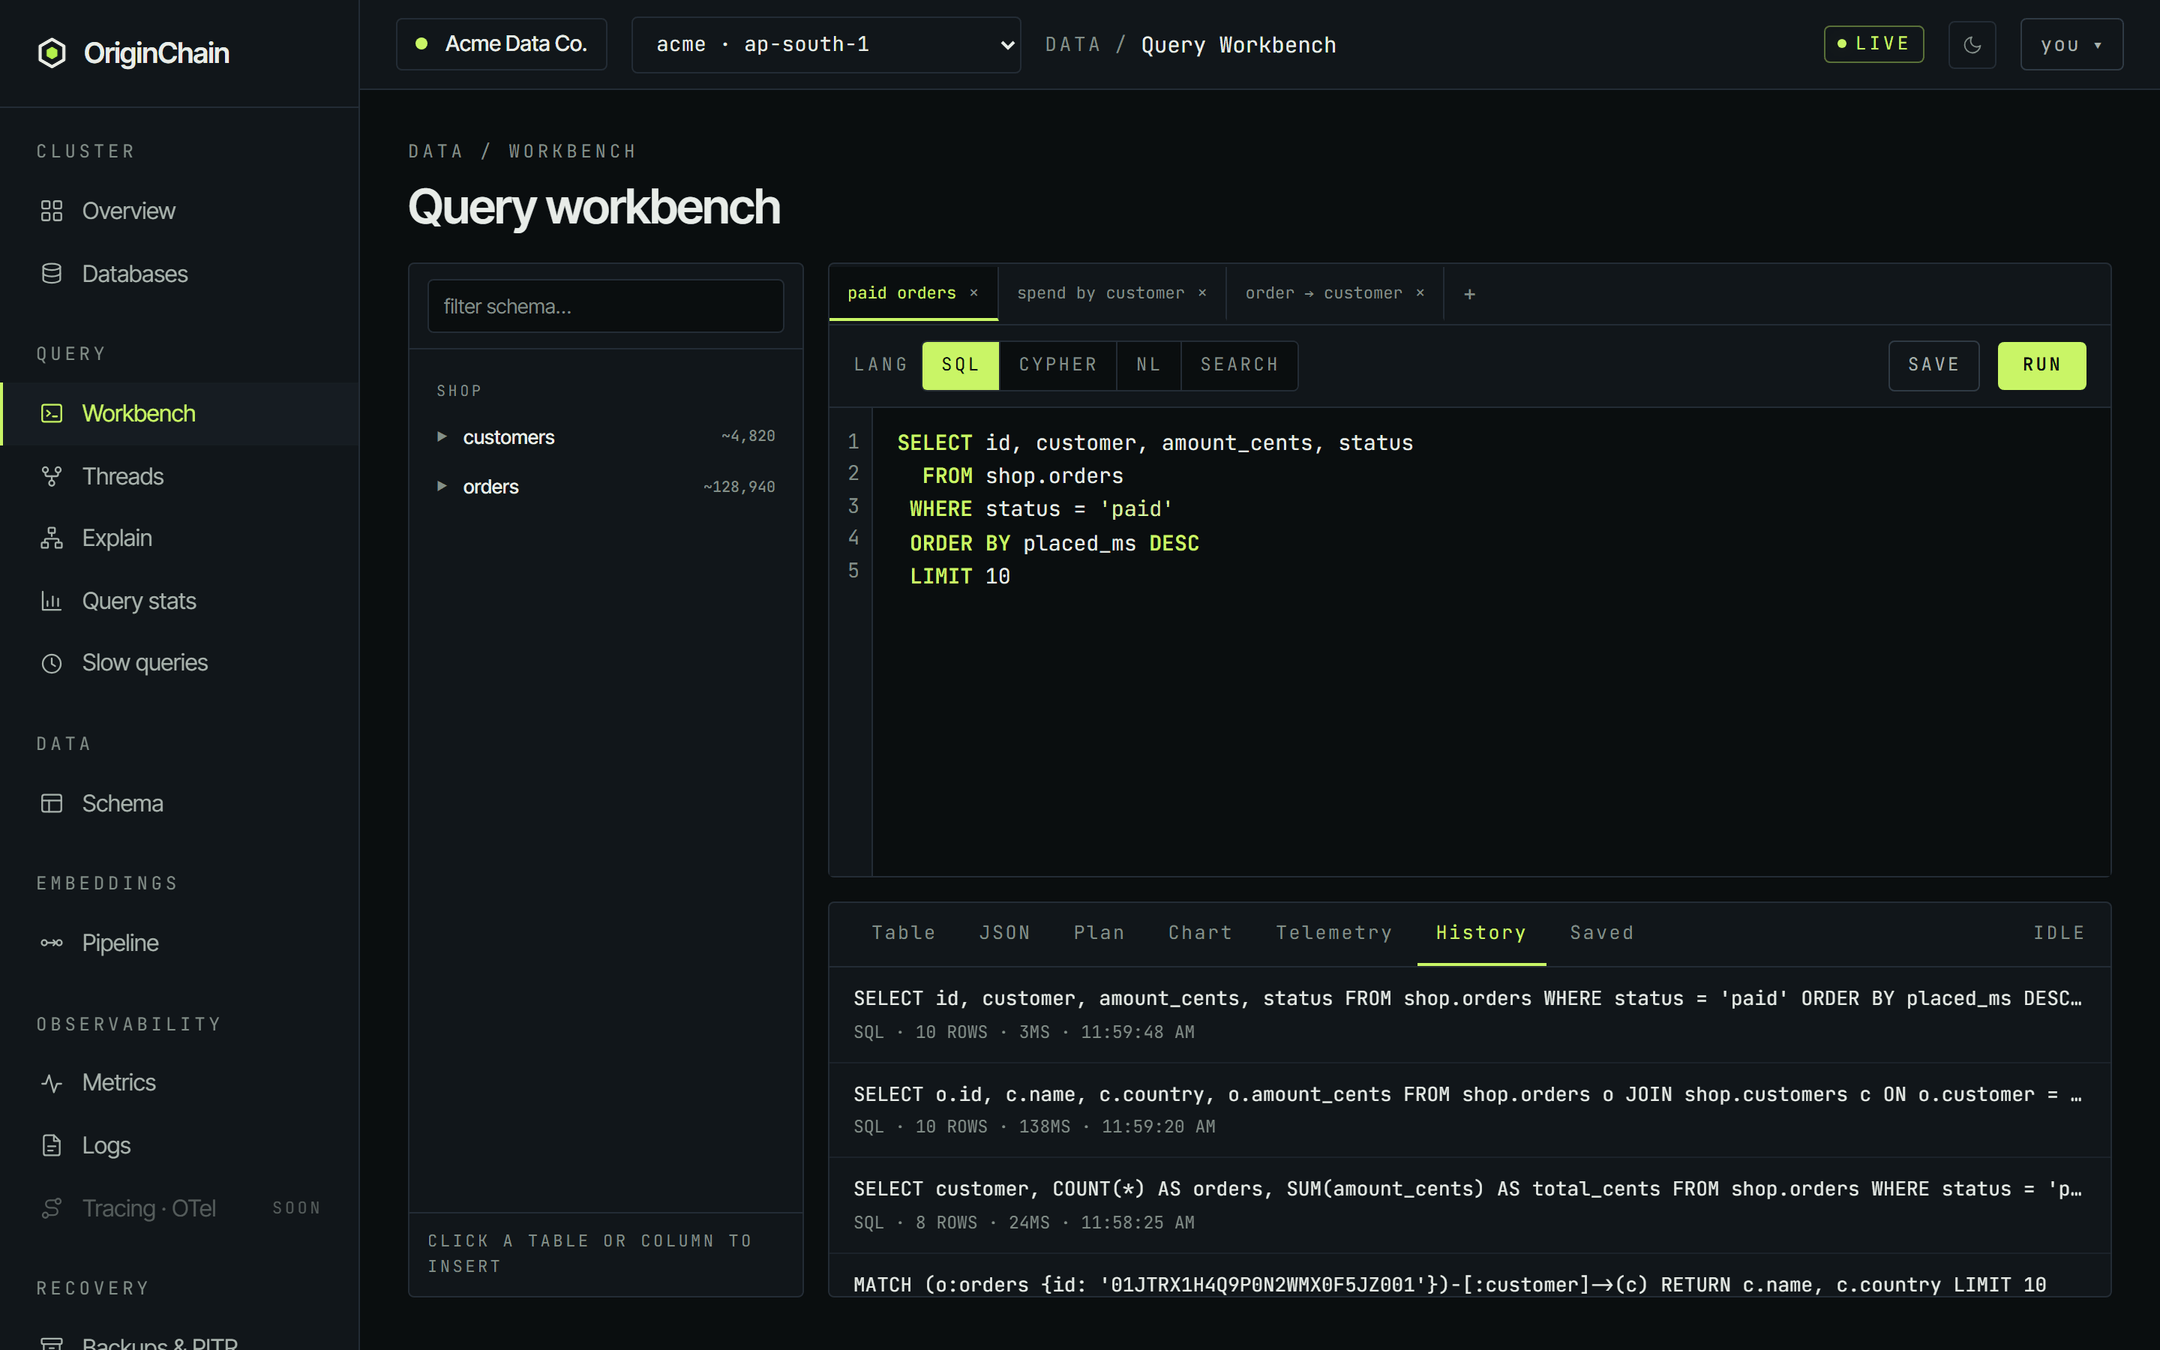Image resolution: width=2160 pixels, height=1350 pixels.
Task: Click the Threads branch icon
Action: click(x=52, y=476)
